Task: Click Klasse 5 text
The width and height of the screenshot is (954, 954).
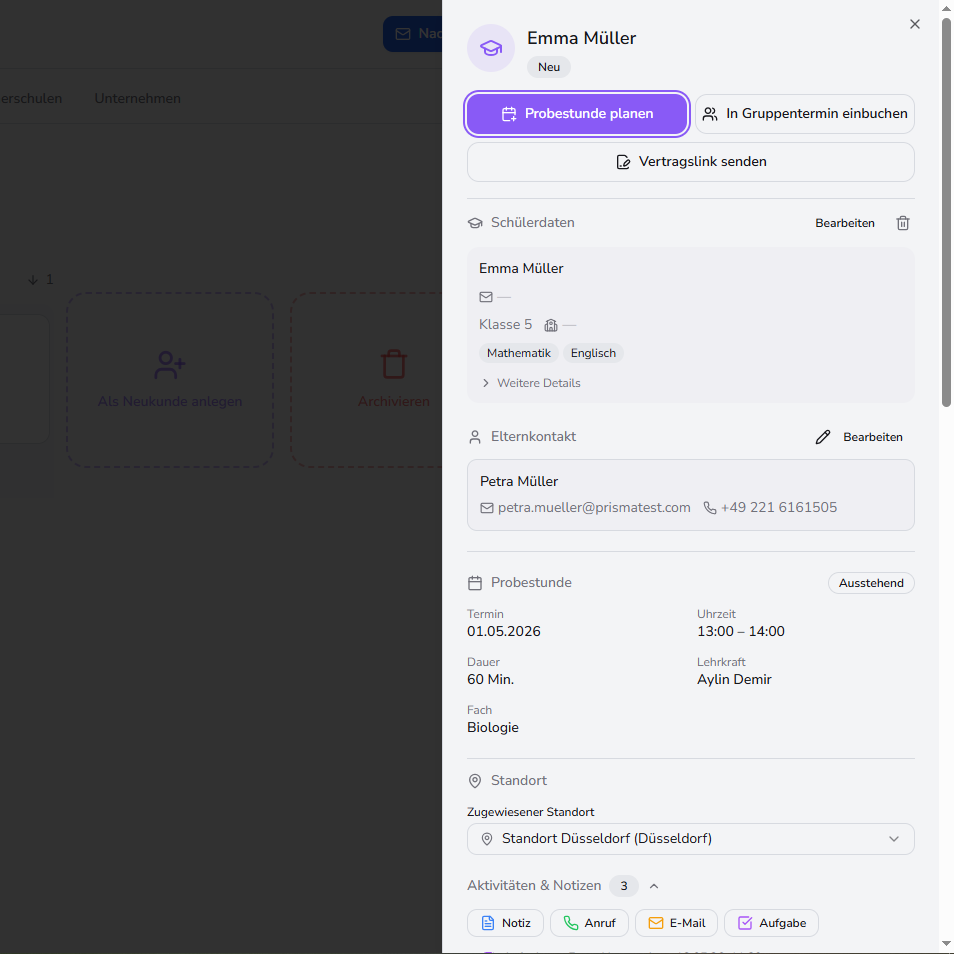Action: [x=505, y=325]
